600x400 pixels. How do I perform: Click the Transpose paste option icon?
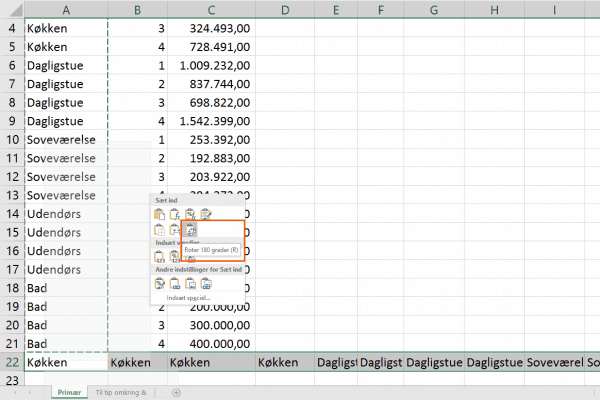point(190,230)
